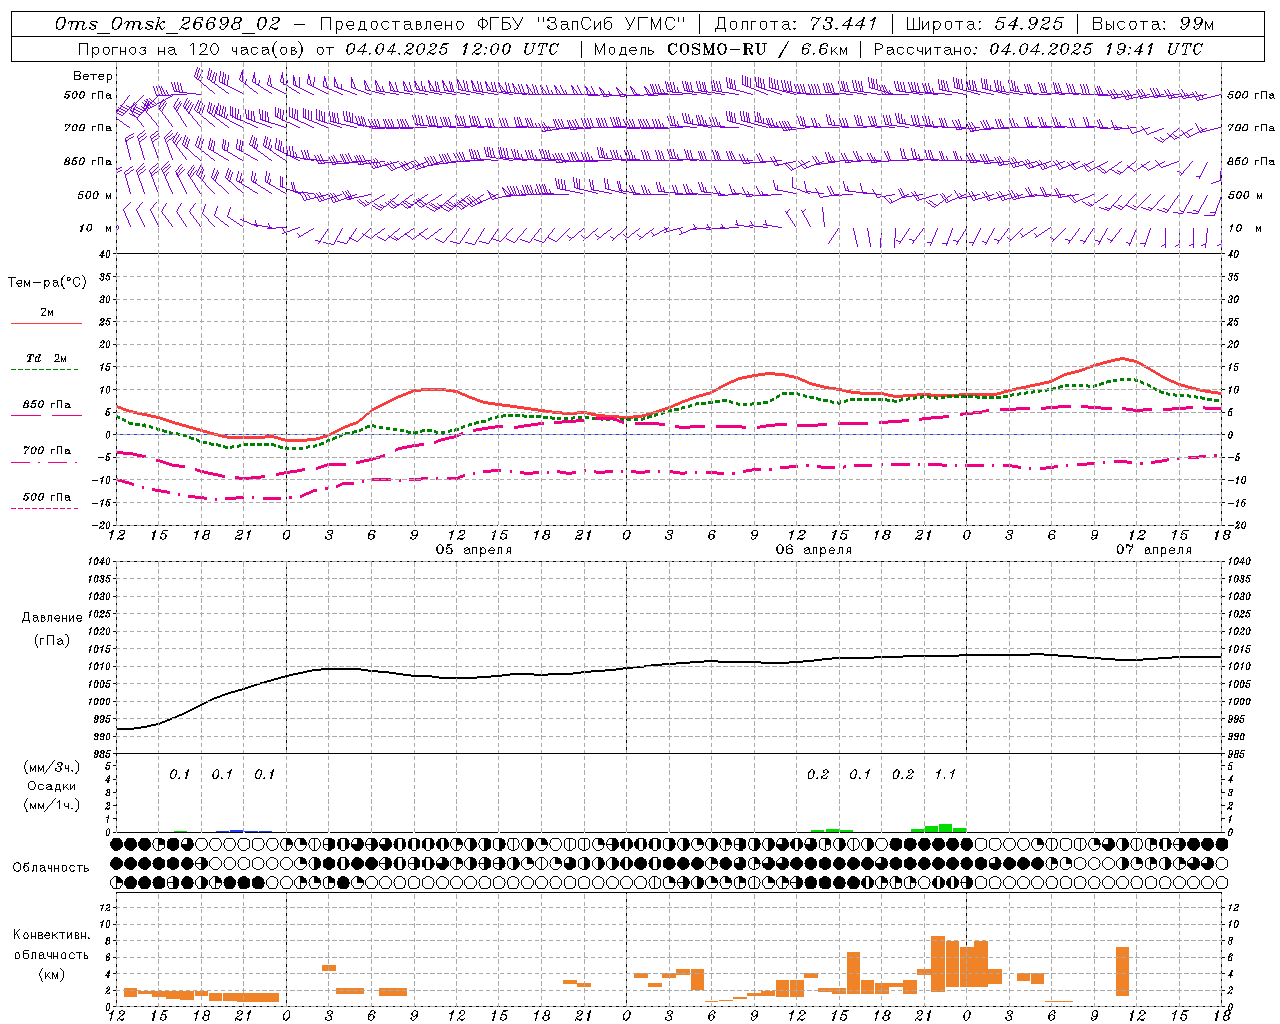The image size is (1280, 1024).
Task: Click the Широта: 54.925 header value
Action: click(985, 24)
